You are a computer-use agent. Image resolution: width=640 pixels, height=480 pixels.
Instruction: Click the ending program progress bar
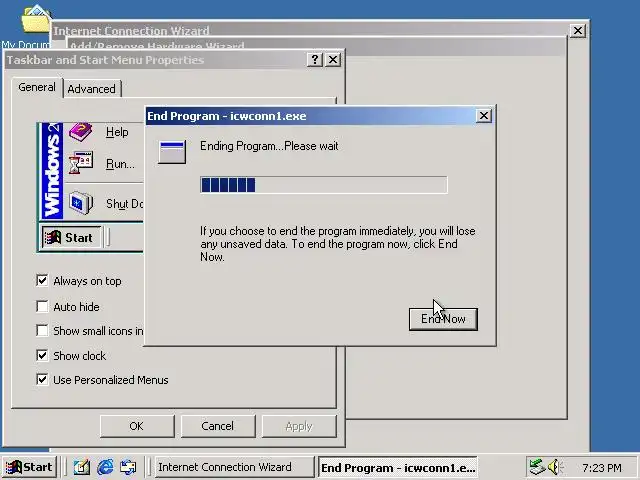(x=324, y=185)
